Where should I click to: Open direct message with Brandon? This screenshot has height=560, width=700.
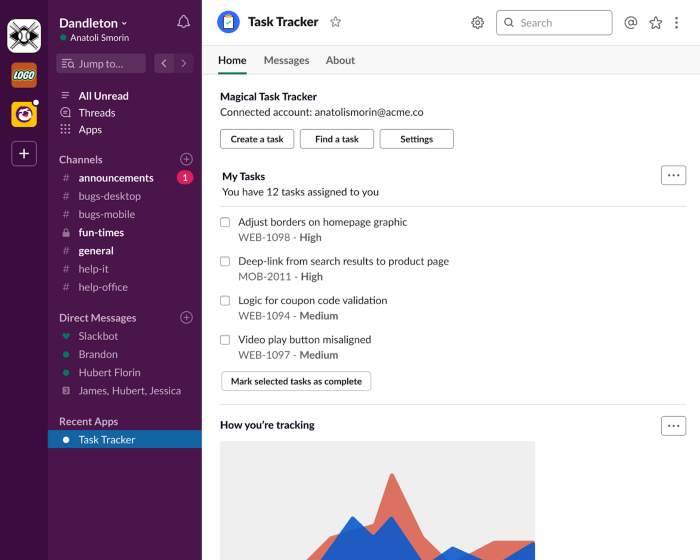coord(98,354)
